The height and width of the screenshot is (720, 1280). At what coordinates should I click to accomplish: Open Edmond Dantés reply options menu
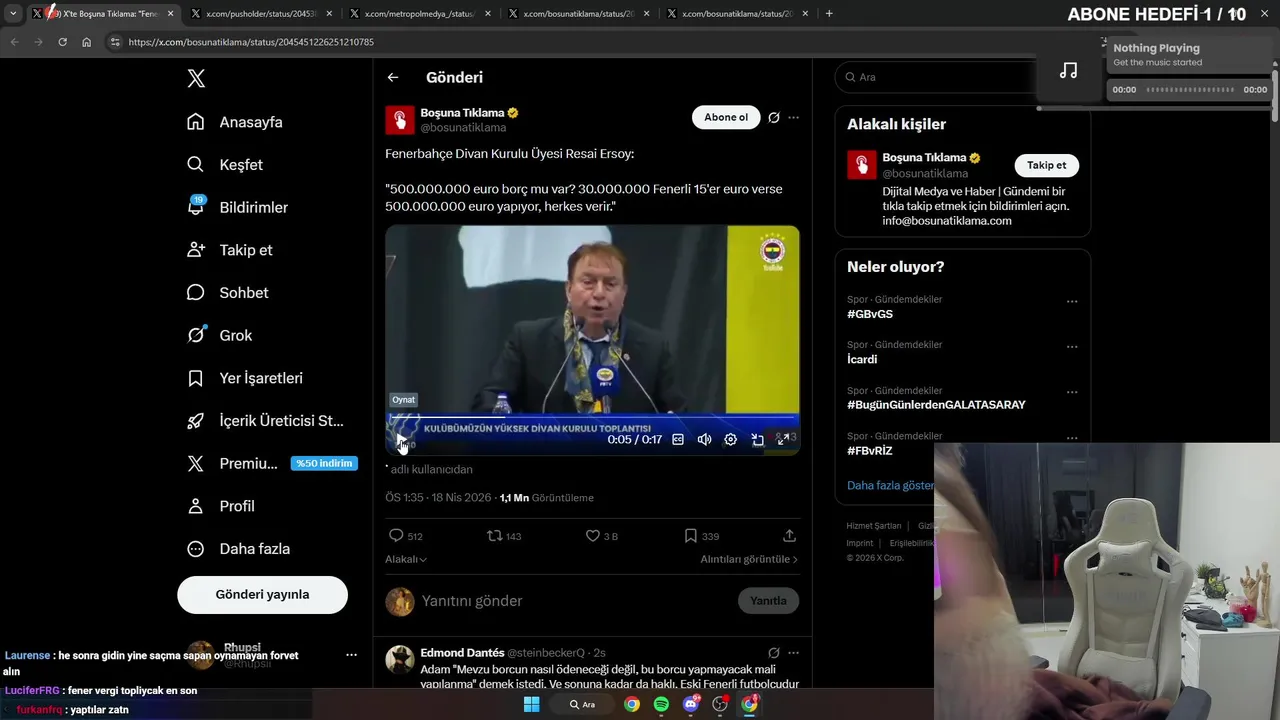(x=793, y=653)
